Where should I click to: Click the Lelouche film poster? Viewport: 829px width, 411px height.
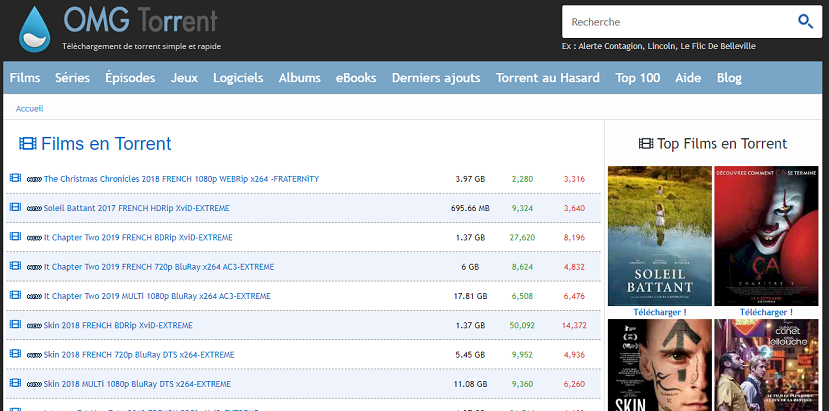(x=766, y=364)
